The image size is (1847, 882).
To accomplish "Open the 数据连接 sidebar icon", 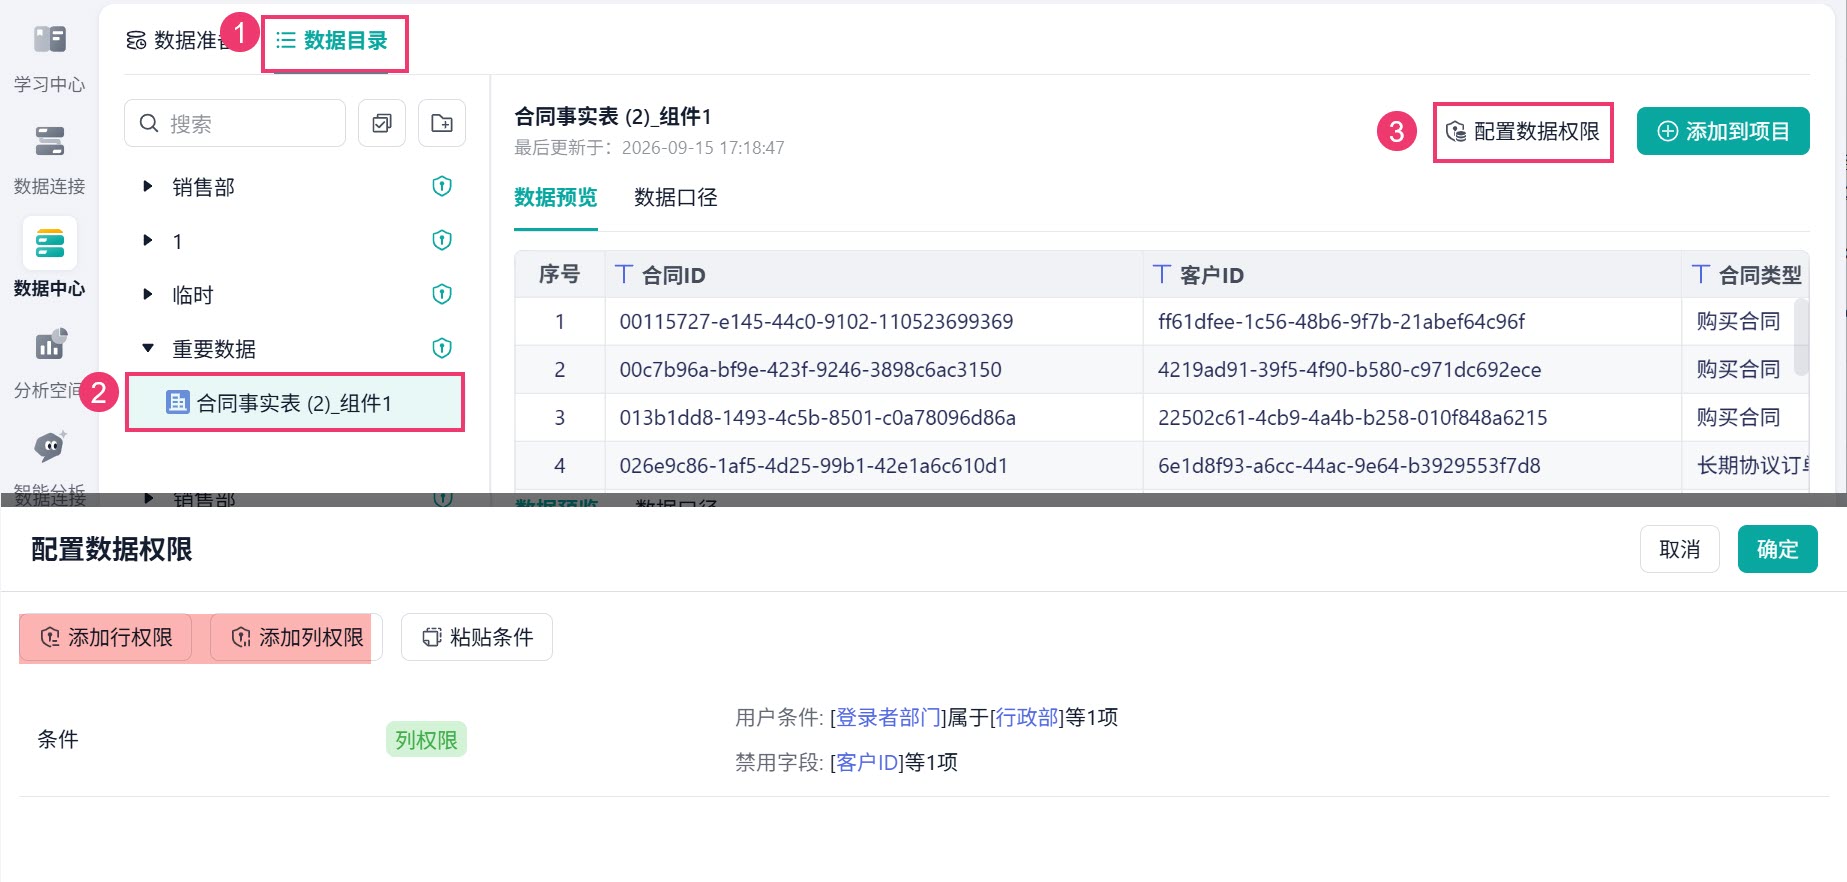I will [50, 141].
